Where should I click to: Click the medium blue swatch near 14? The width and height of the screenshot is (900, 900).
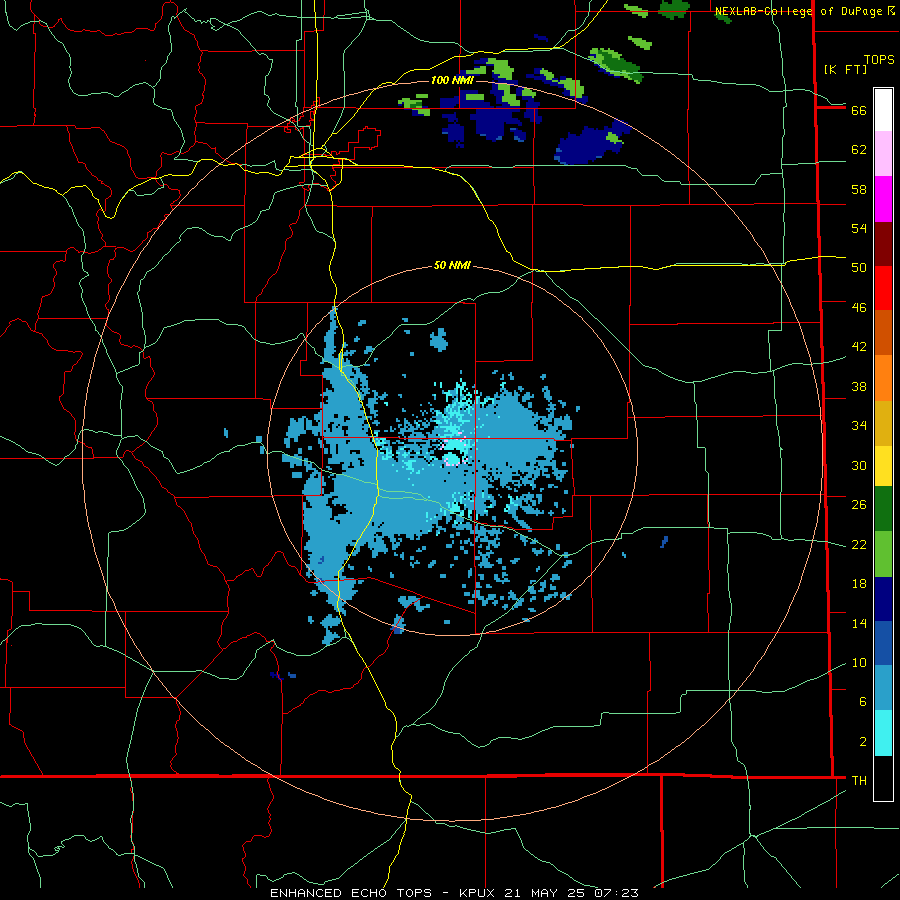tap(883, 643)
